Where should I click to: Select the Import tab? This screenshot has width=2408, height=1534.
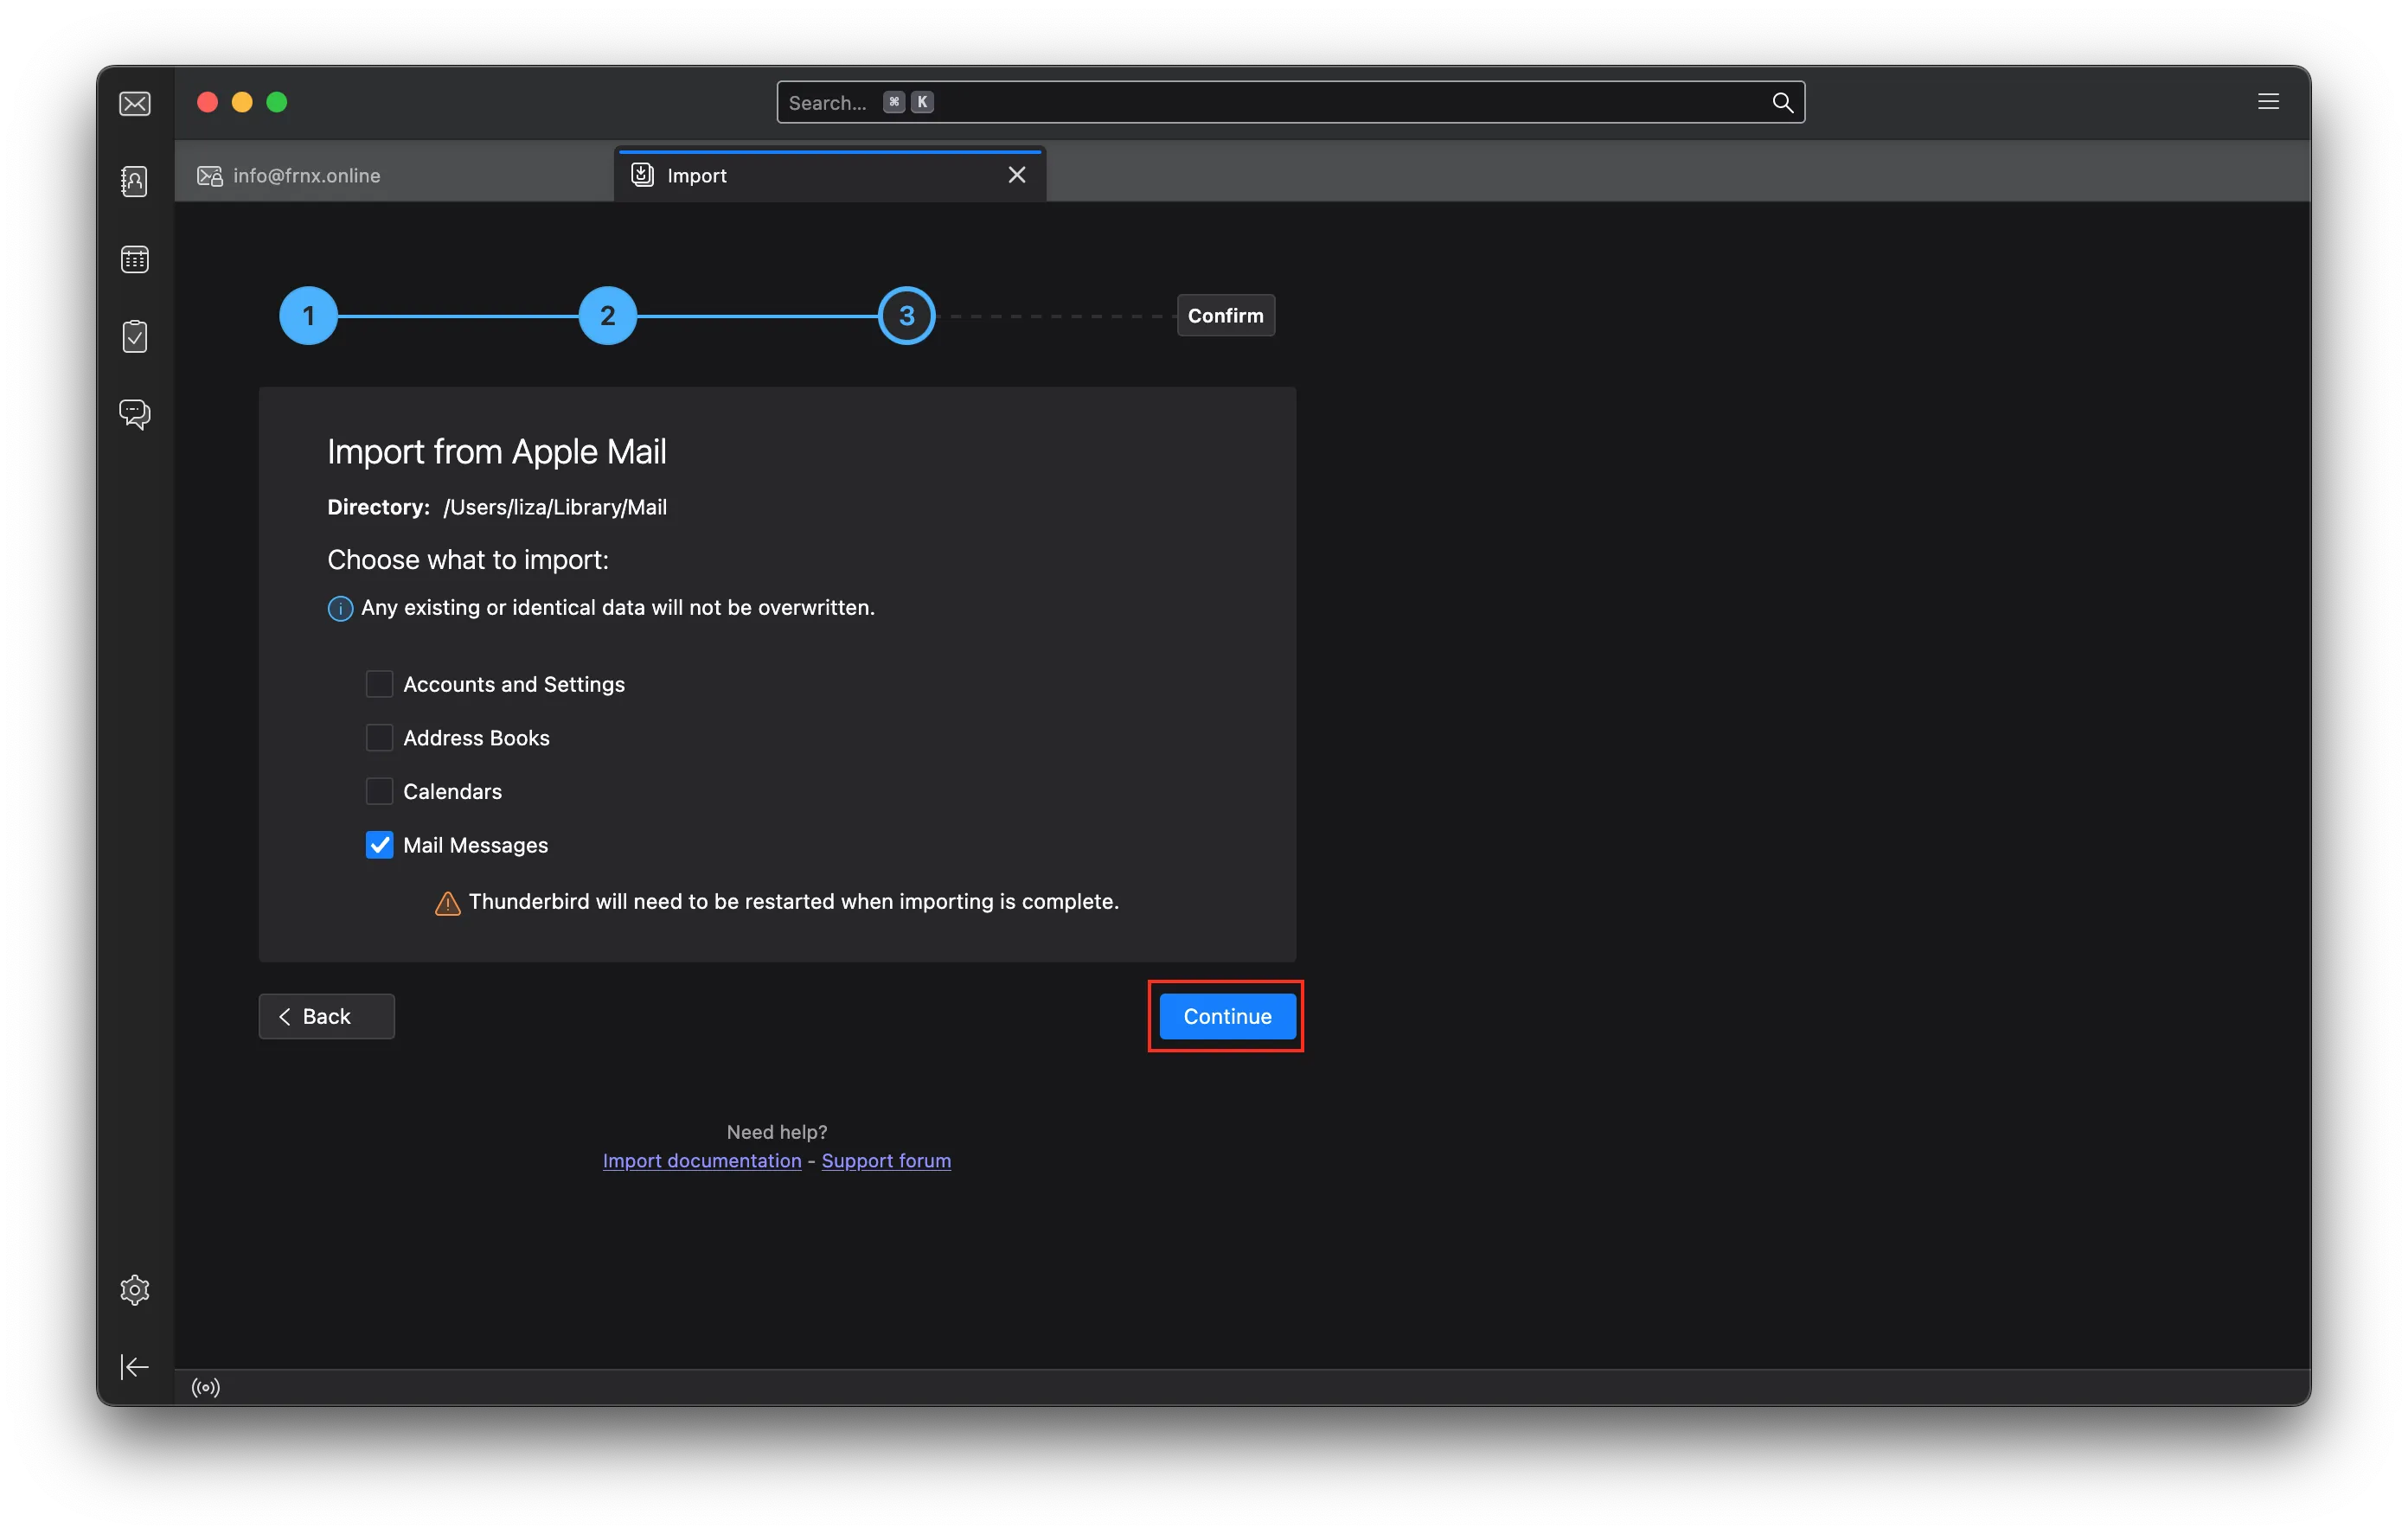click(830, 175)
